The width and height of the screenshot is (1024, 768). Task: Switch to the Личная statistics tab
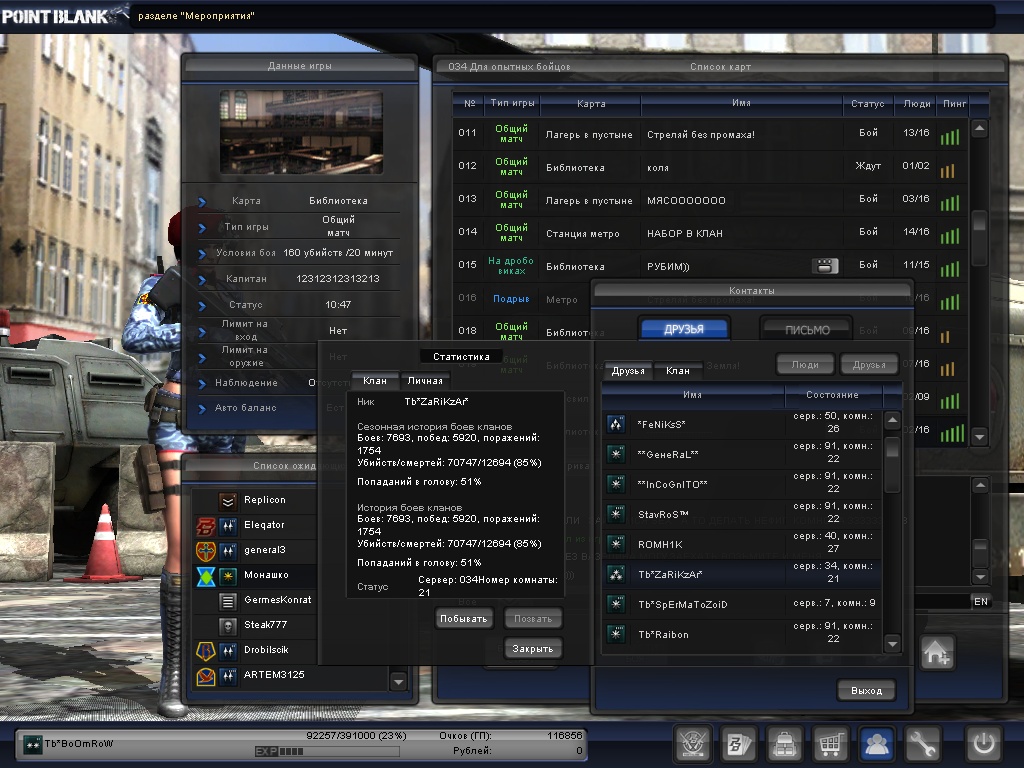(425, 381)
